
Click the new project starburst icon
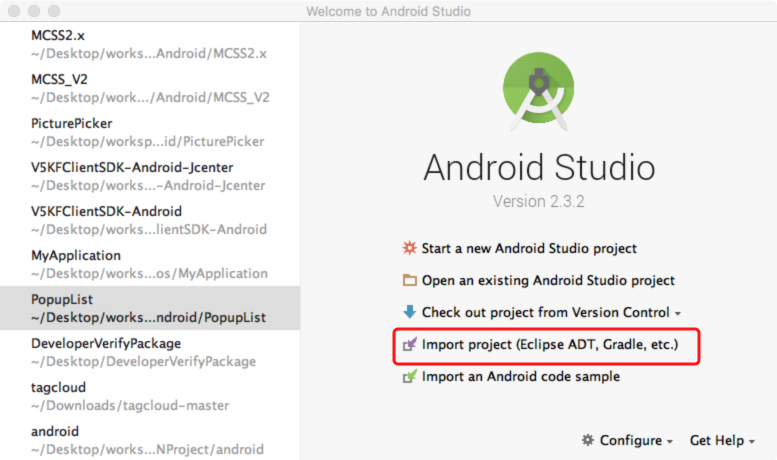[x=409, y=248]
